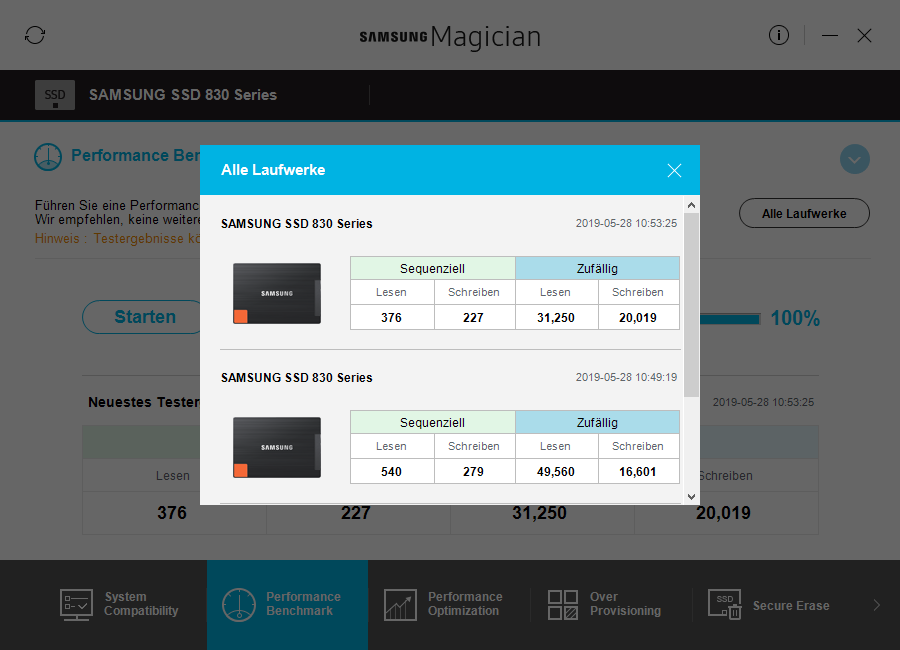Click Zufällig header of first result
This screenshot has height=650, width=900.
[x=598, y=268]
